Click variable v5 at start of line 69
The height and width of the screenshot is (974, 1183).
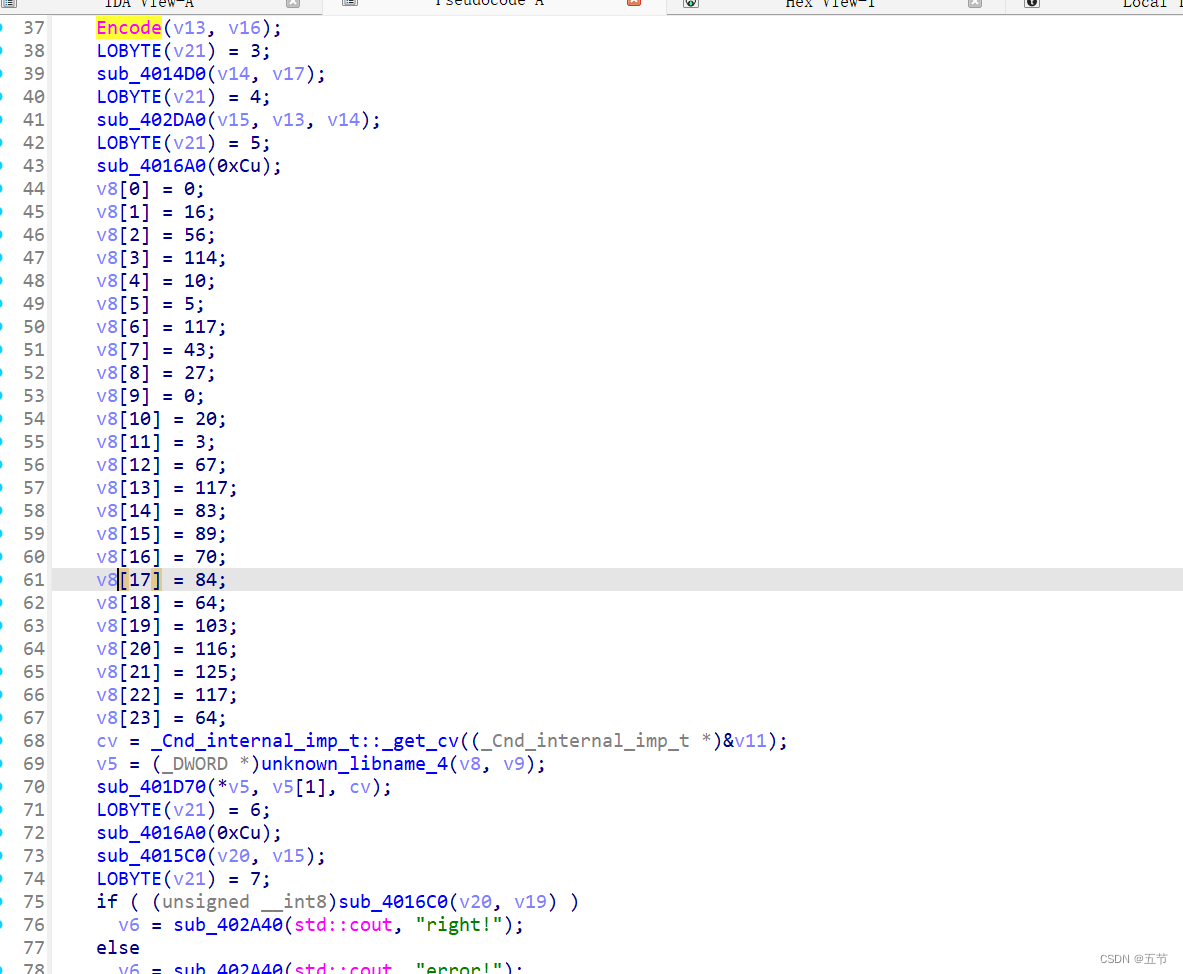pyautogui.click(x=107, y=764)
